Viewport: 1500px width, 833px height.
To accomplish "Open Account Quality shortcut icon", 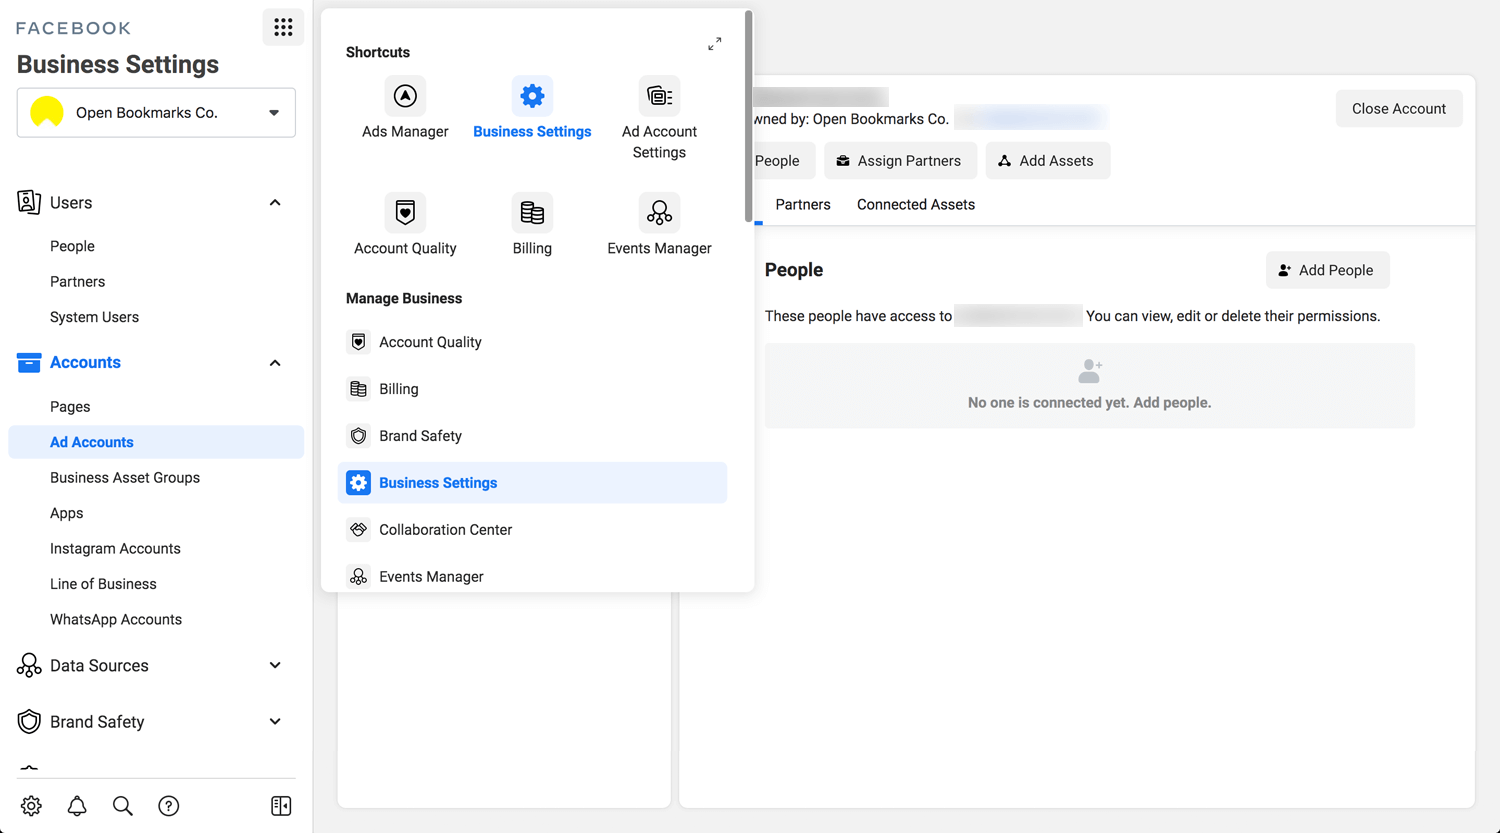I will pos(405,213).
